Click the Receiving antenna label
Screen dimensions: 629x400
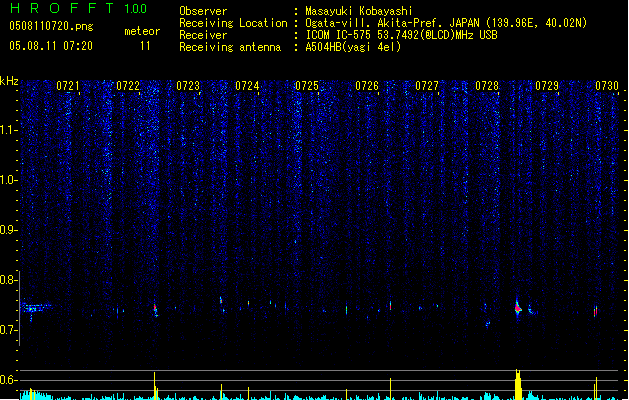tap(230, 47)
